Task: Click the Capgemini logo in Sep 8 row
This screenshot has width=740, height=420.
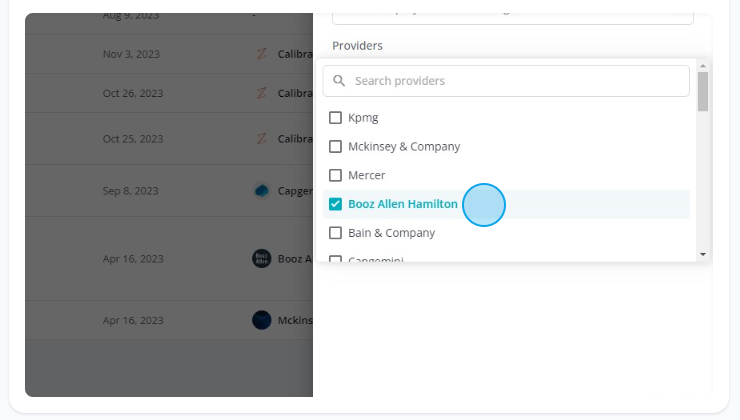Action: (x=261, y=191)
